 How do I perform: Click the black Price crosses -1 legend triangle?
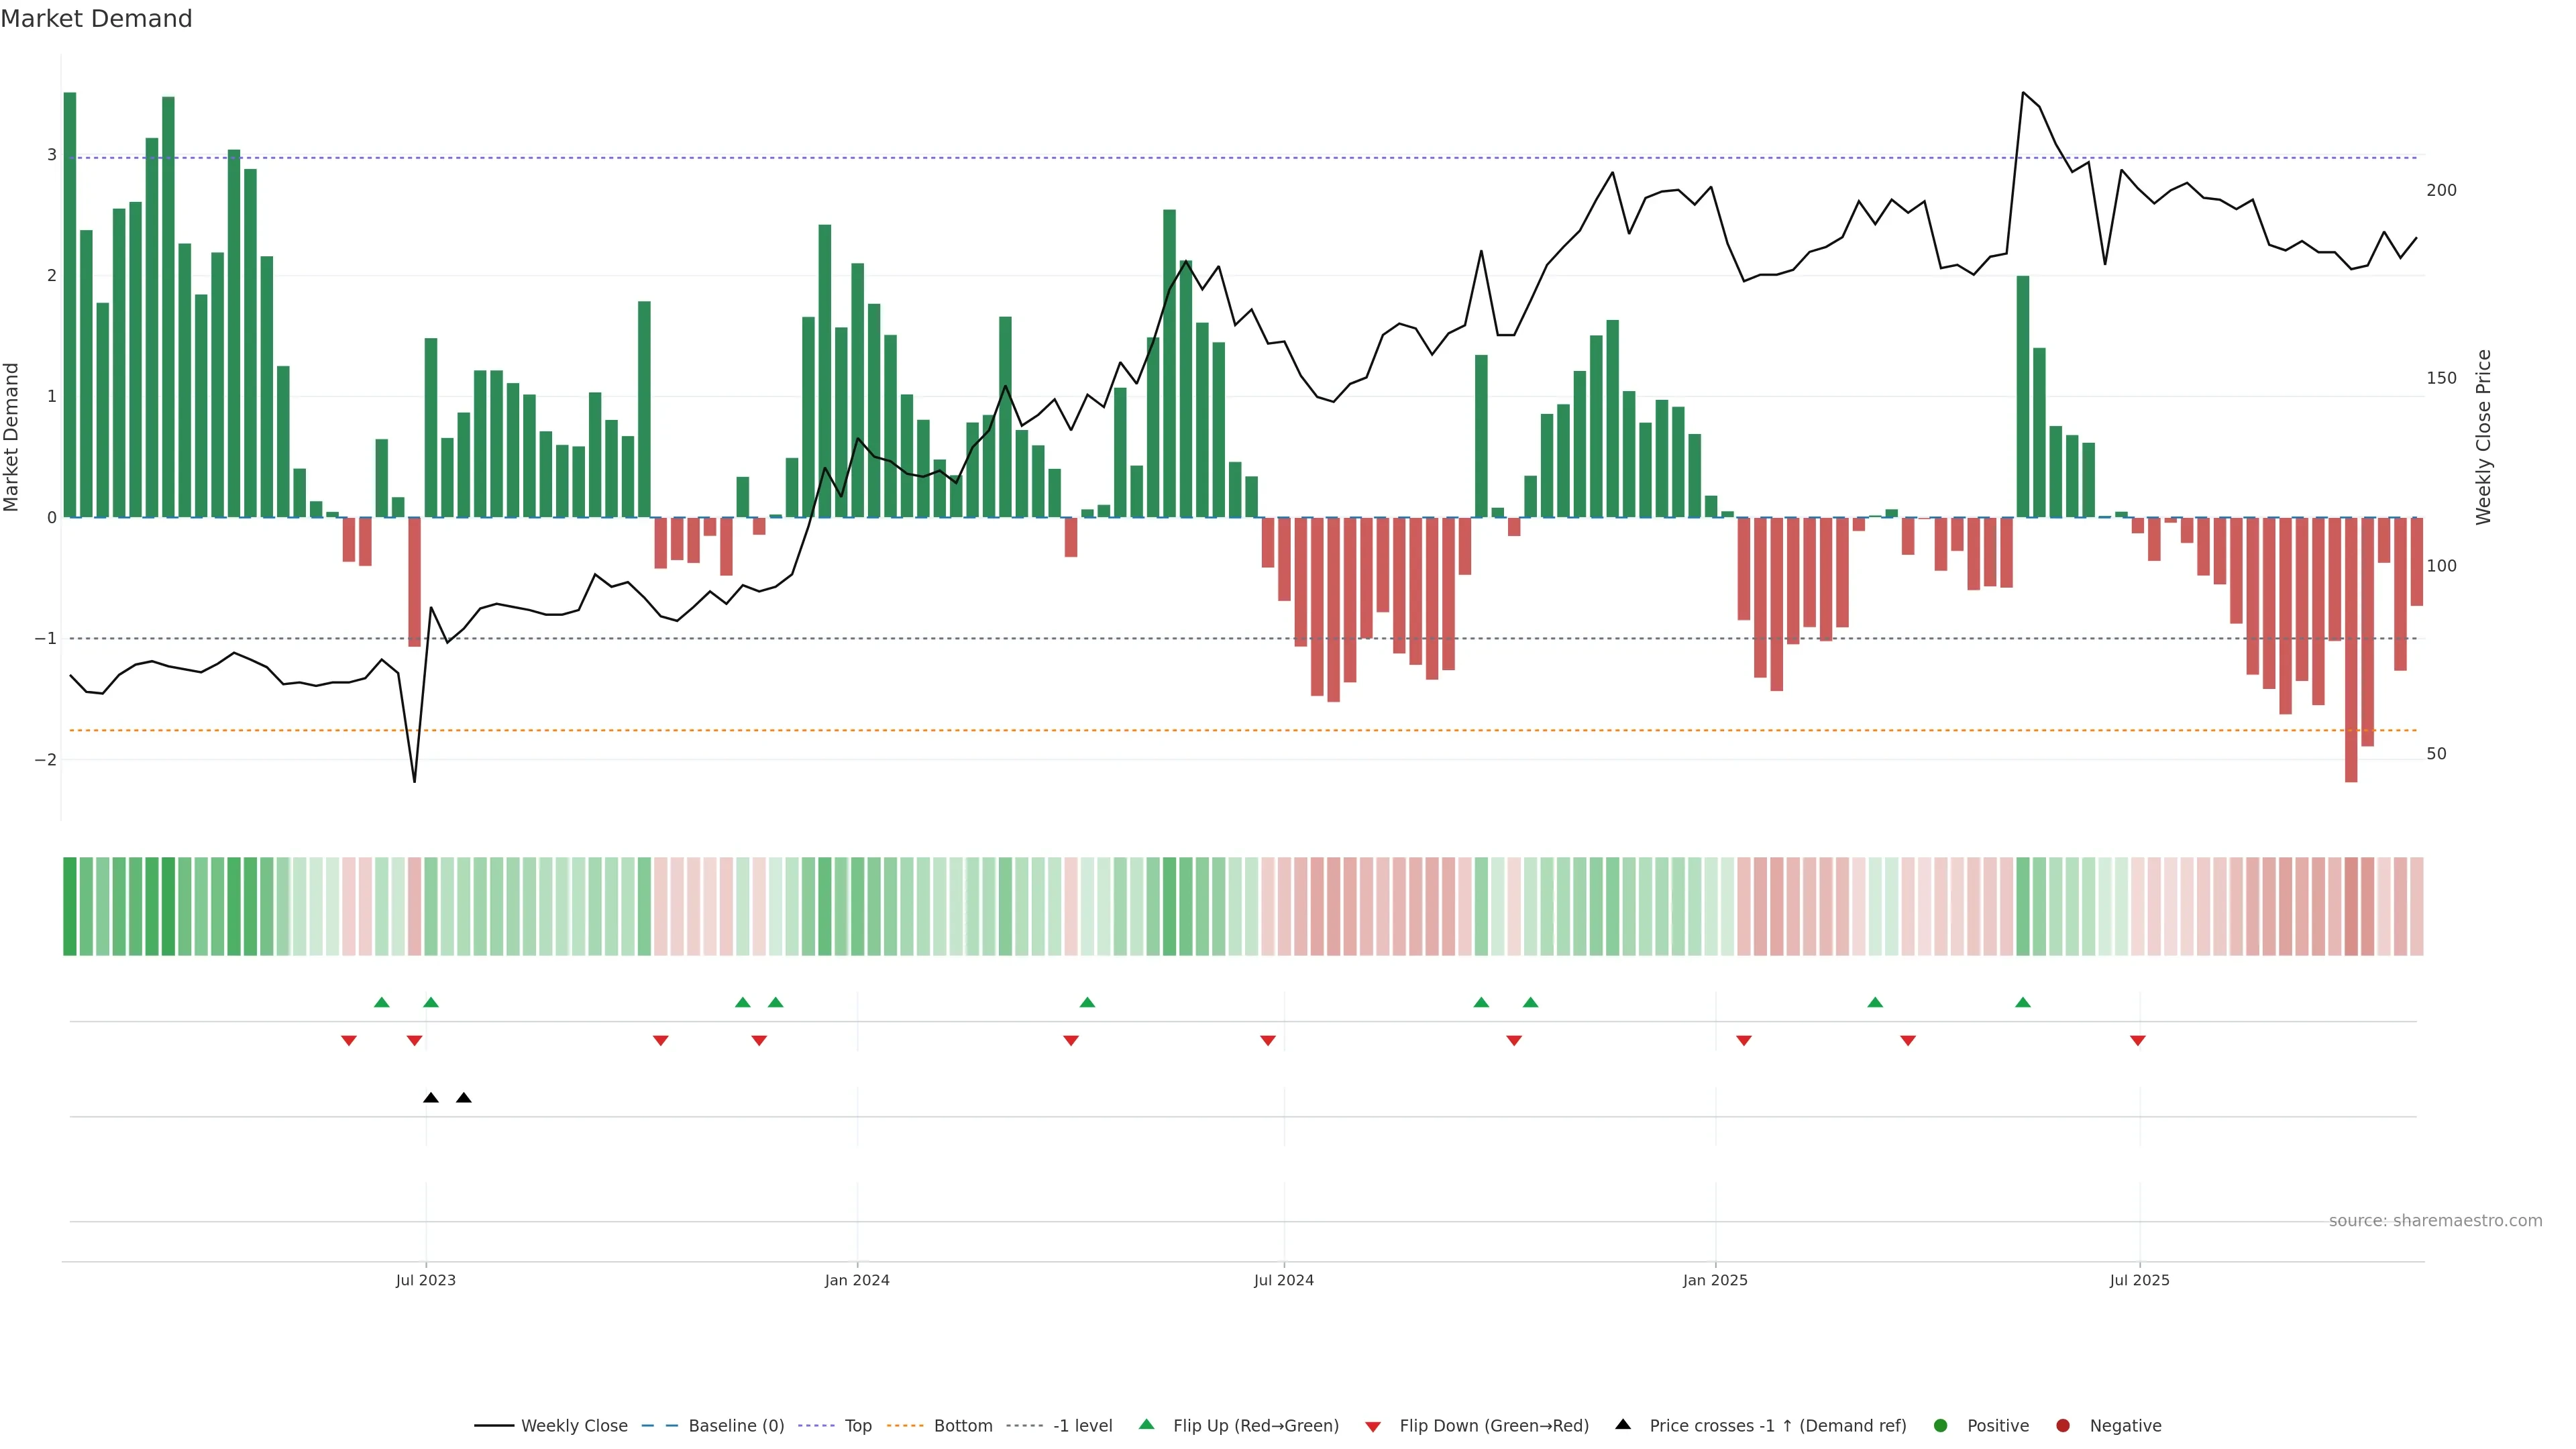coord(1622,1424)
